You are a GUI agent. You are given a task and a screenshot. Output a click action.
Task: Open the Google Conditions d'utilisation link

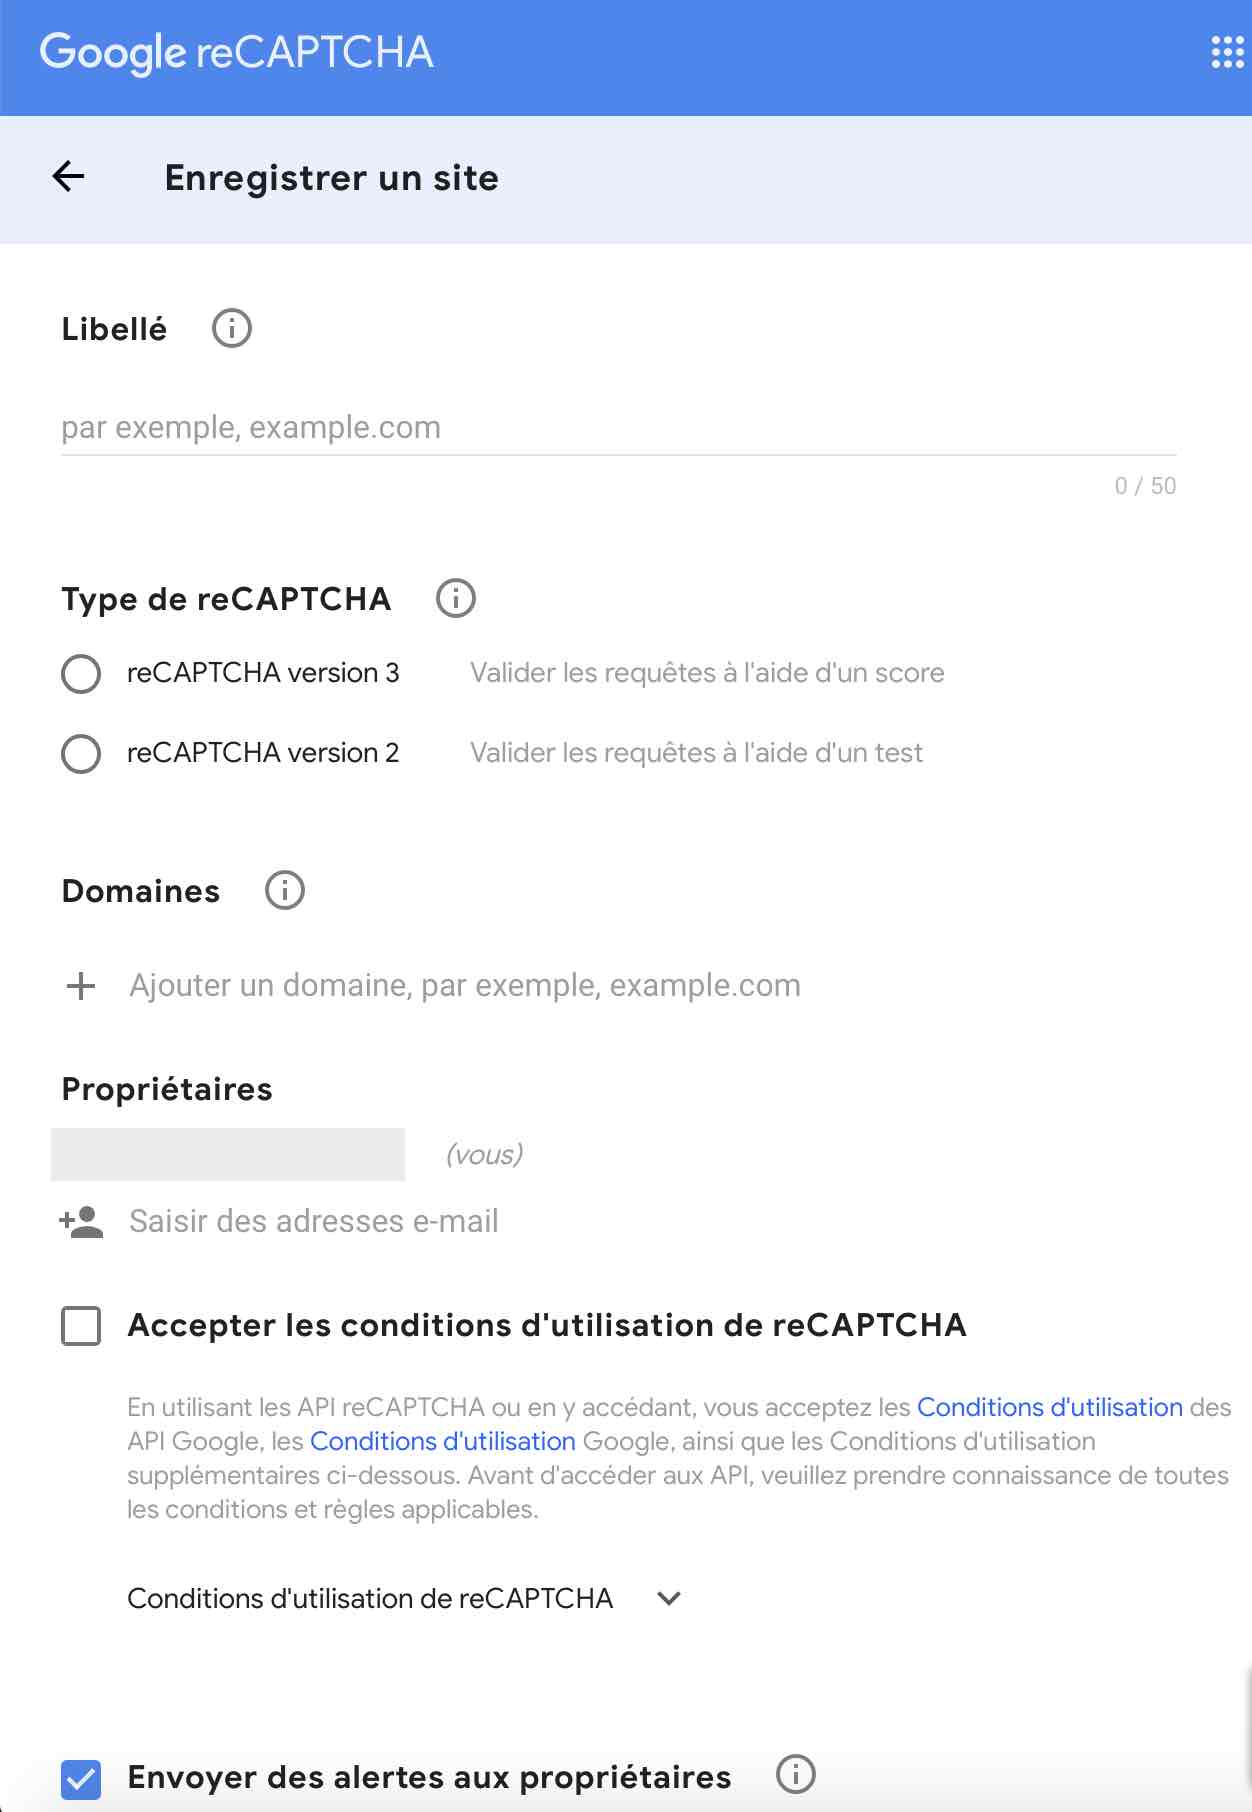pos(442,1441)
